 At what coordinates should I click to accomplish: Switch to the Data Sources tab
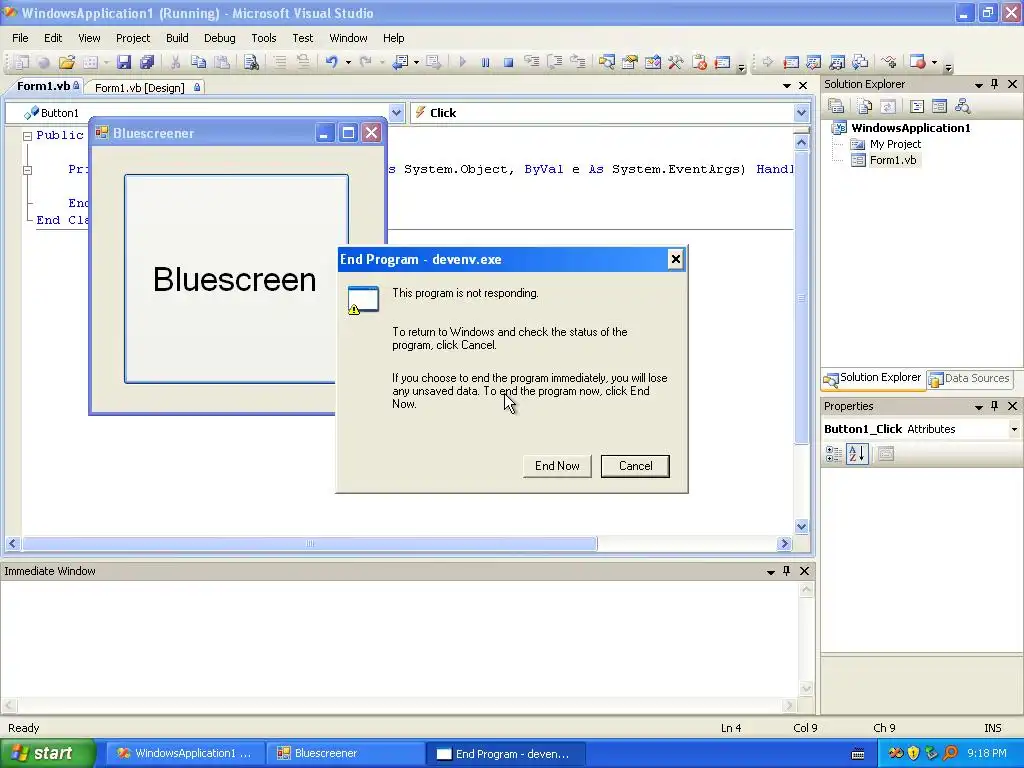pos(970,378)
